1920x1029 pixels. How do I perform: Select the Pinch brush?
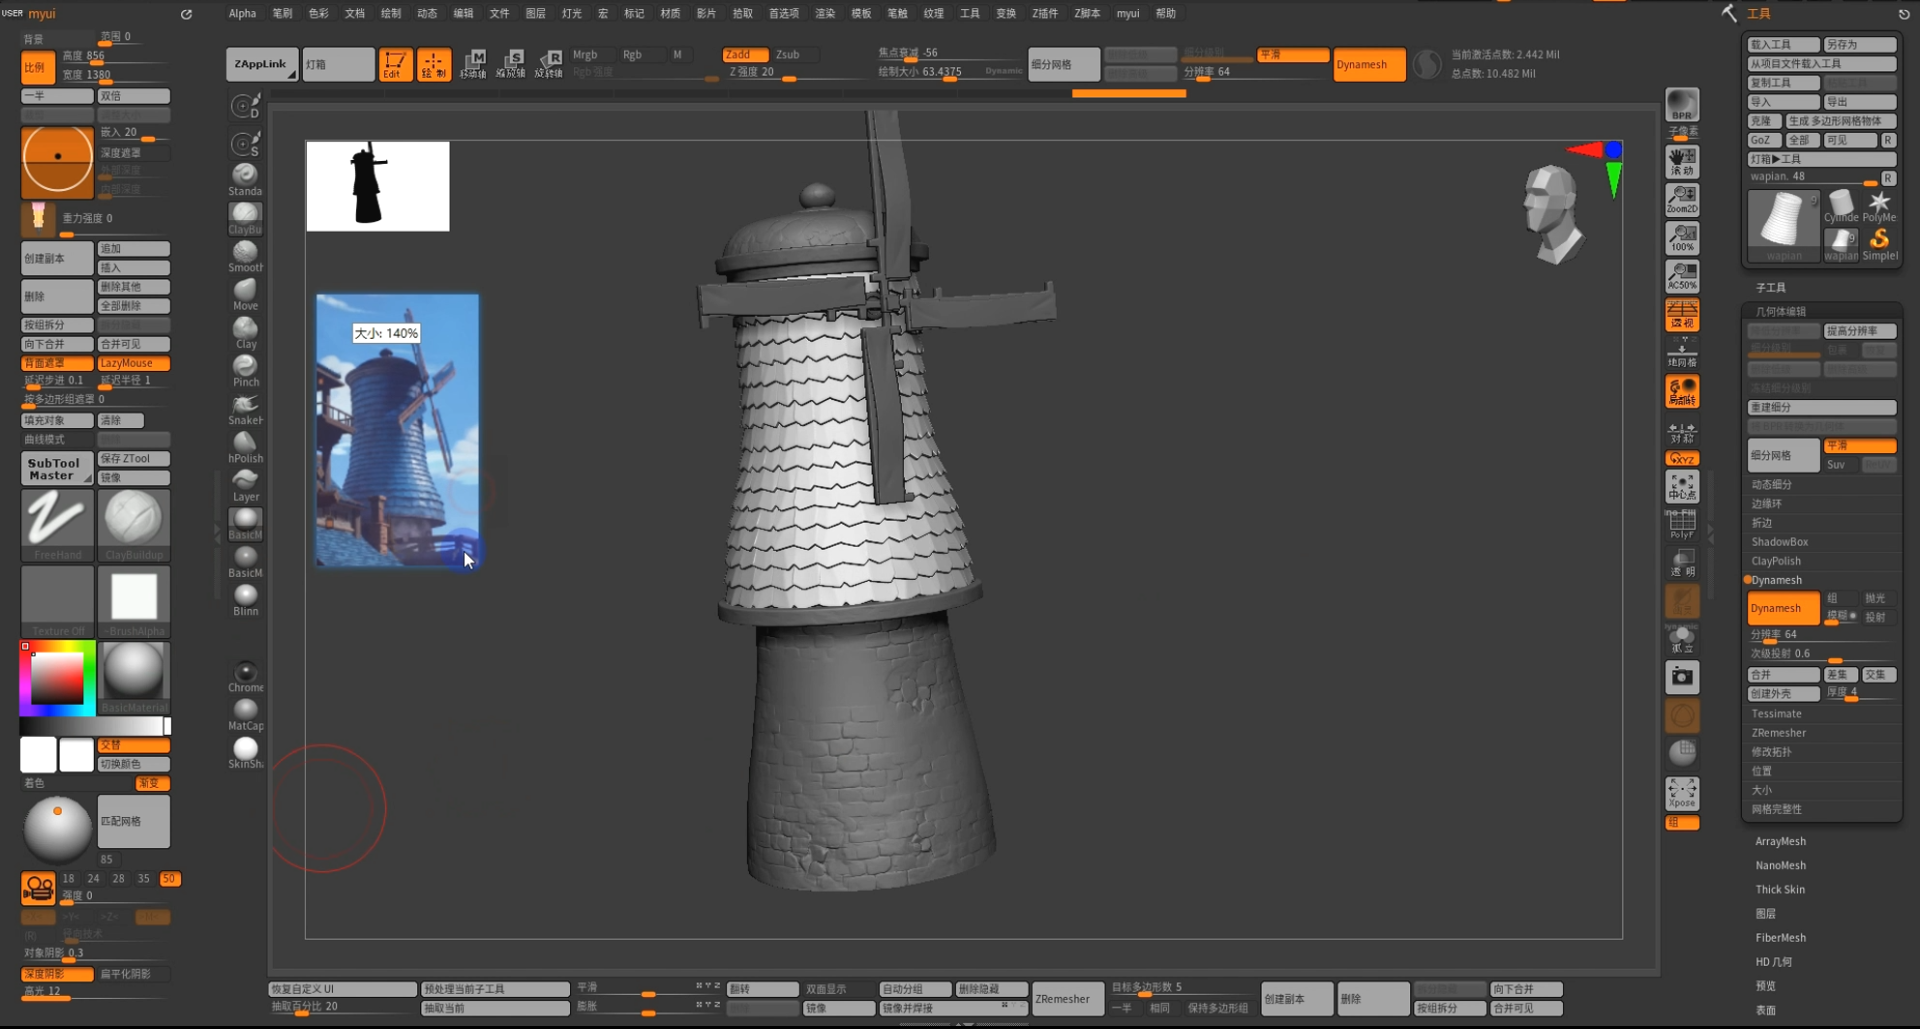tap(245, 371)
